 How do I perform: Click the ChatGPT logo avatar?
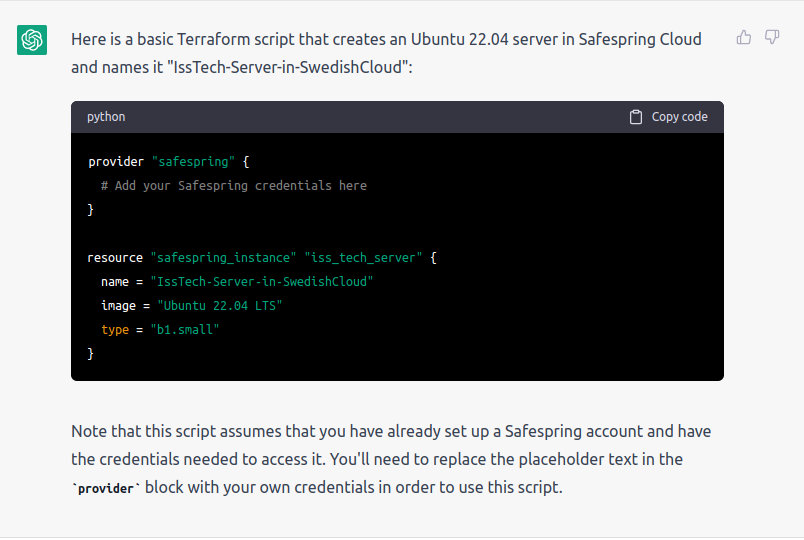(x=32, y=40)
